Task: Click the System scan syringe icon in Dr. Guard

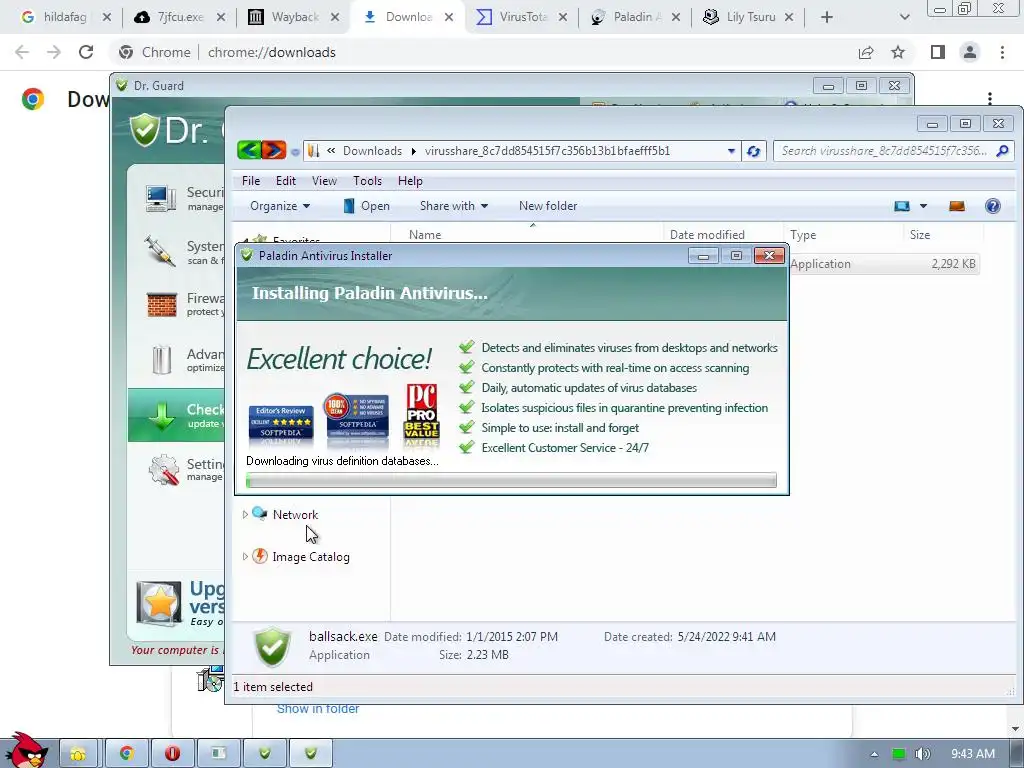Action: pyautogui.click(x=161, y=251)
